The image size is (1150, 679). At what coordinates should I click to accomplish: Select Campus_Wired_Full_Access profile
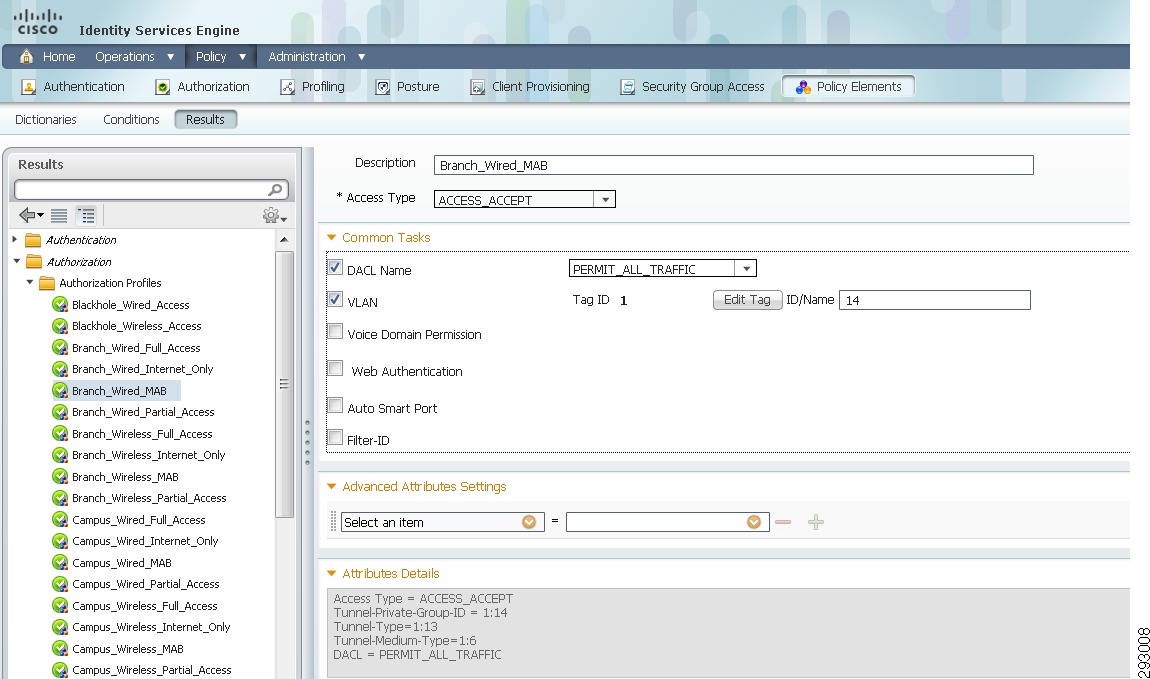coord(139,520)
